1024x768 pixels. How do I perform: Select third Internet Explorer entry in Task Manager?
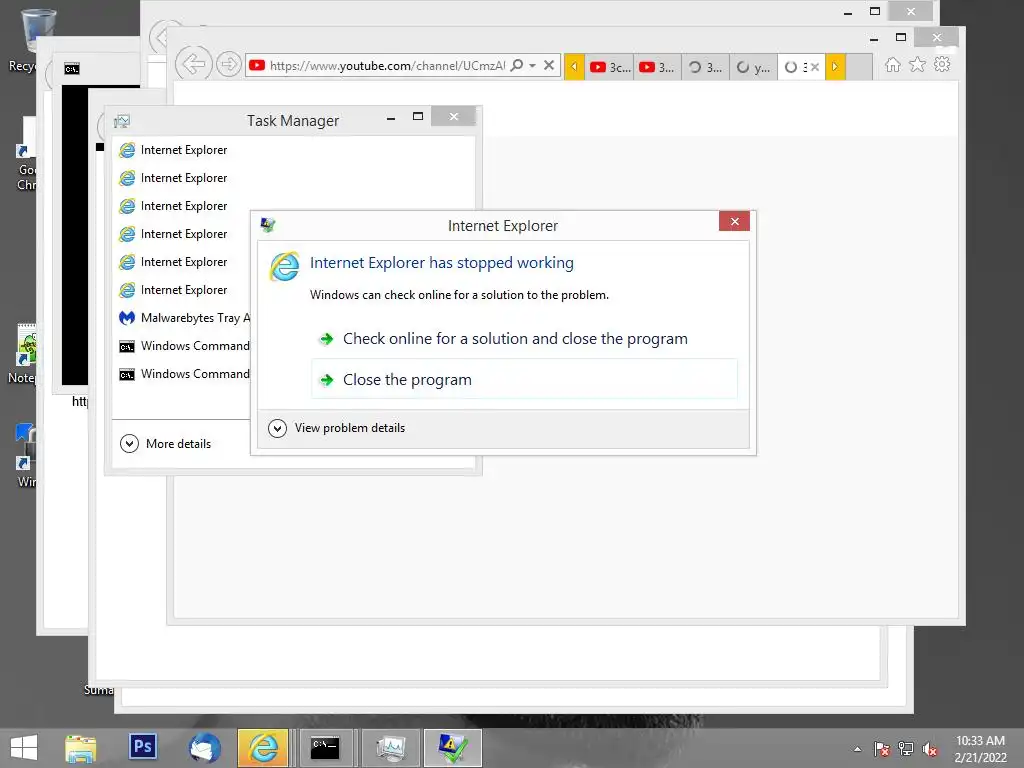click(183, 206)
